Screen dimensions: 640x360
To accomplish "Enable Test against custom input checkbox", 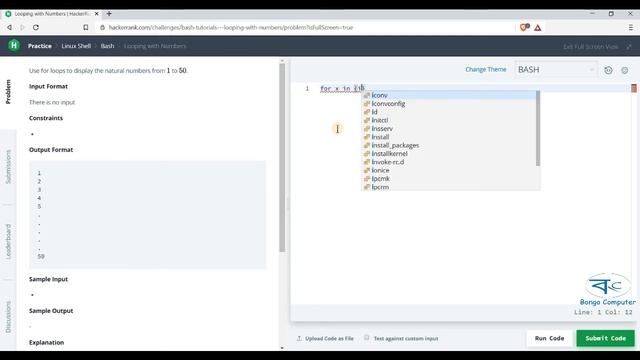I will (367, 338).
